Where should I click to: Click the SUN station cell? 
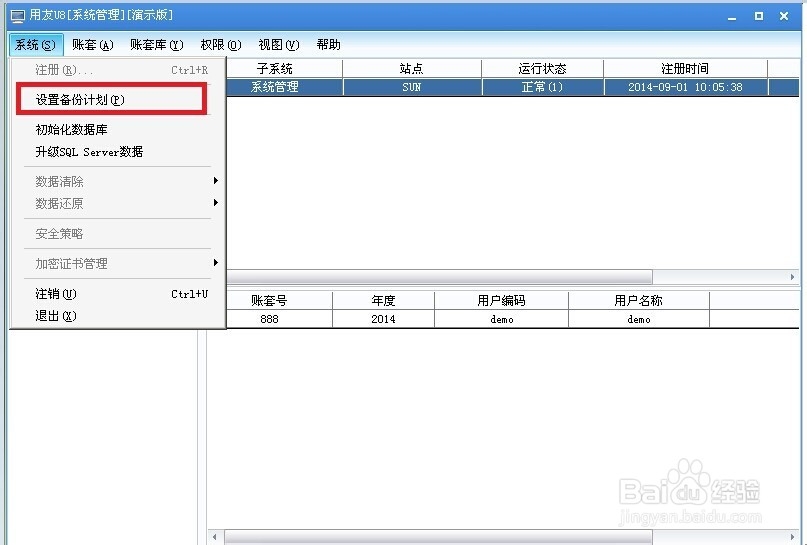pos(412,87)
